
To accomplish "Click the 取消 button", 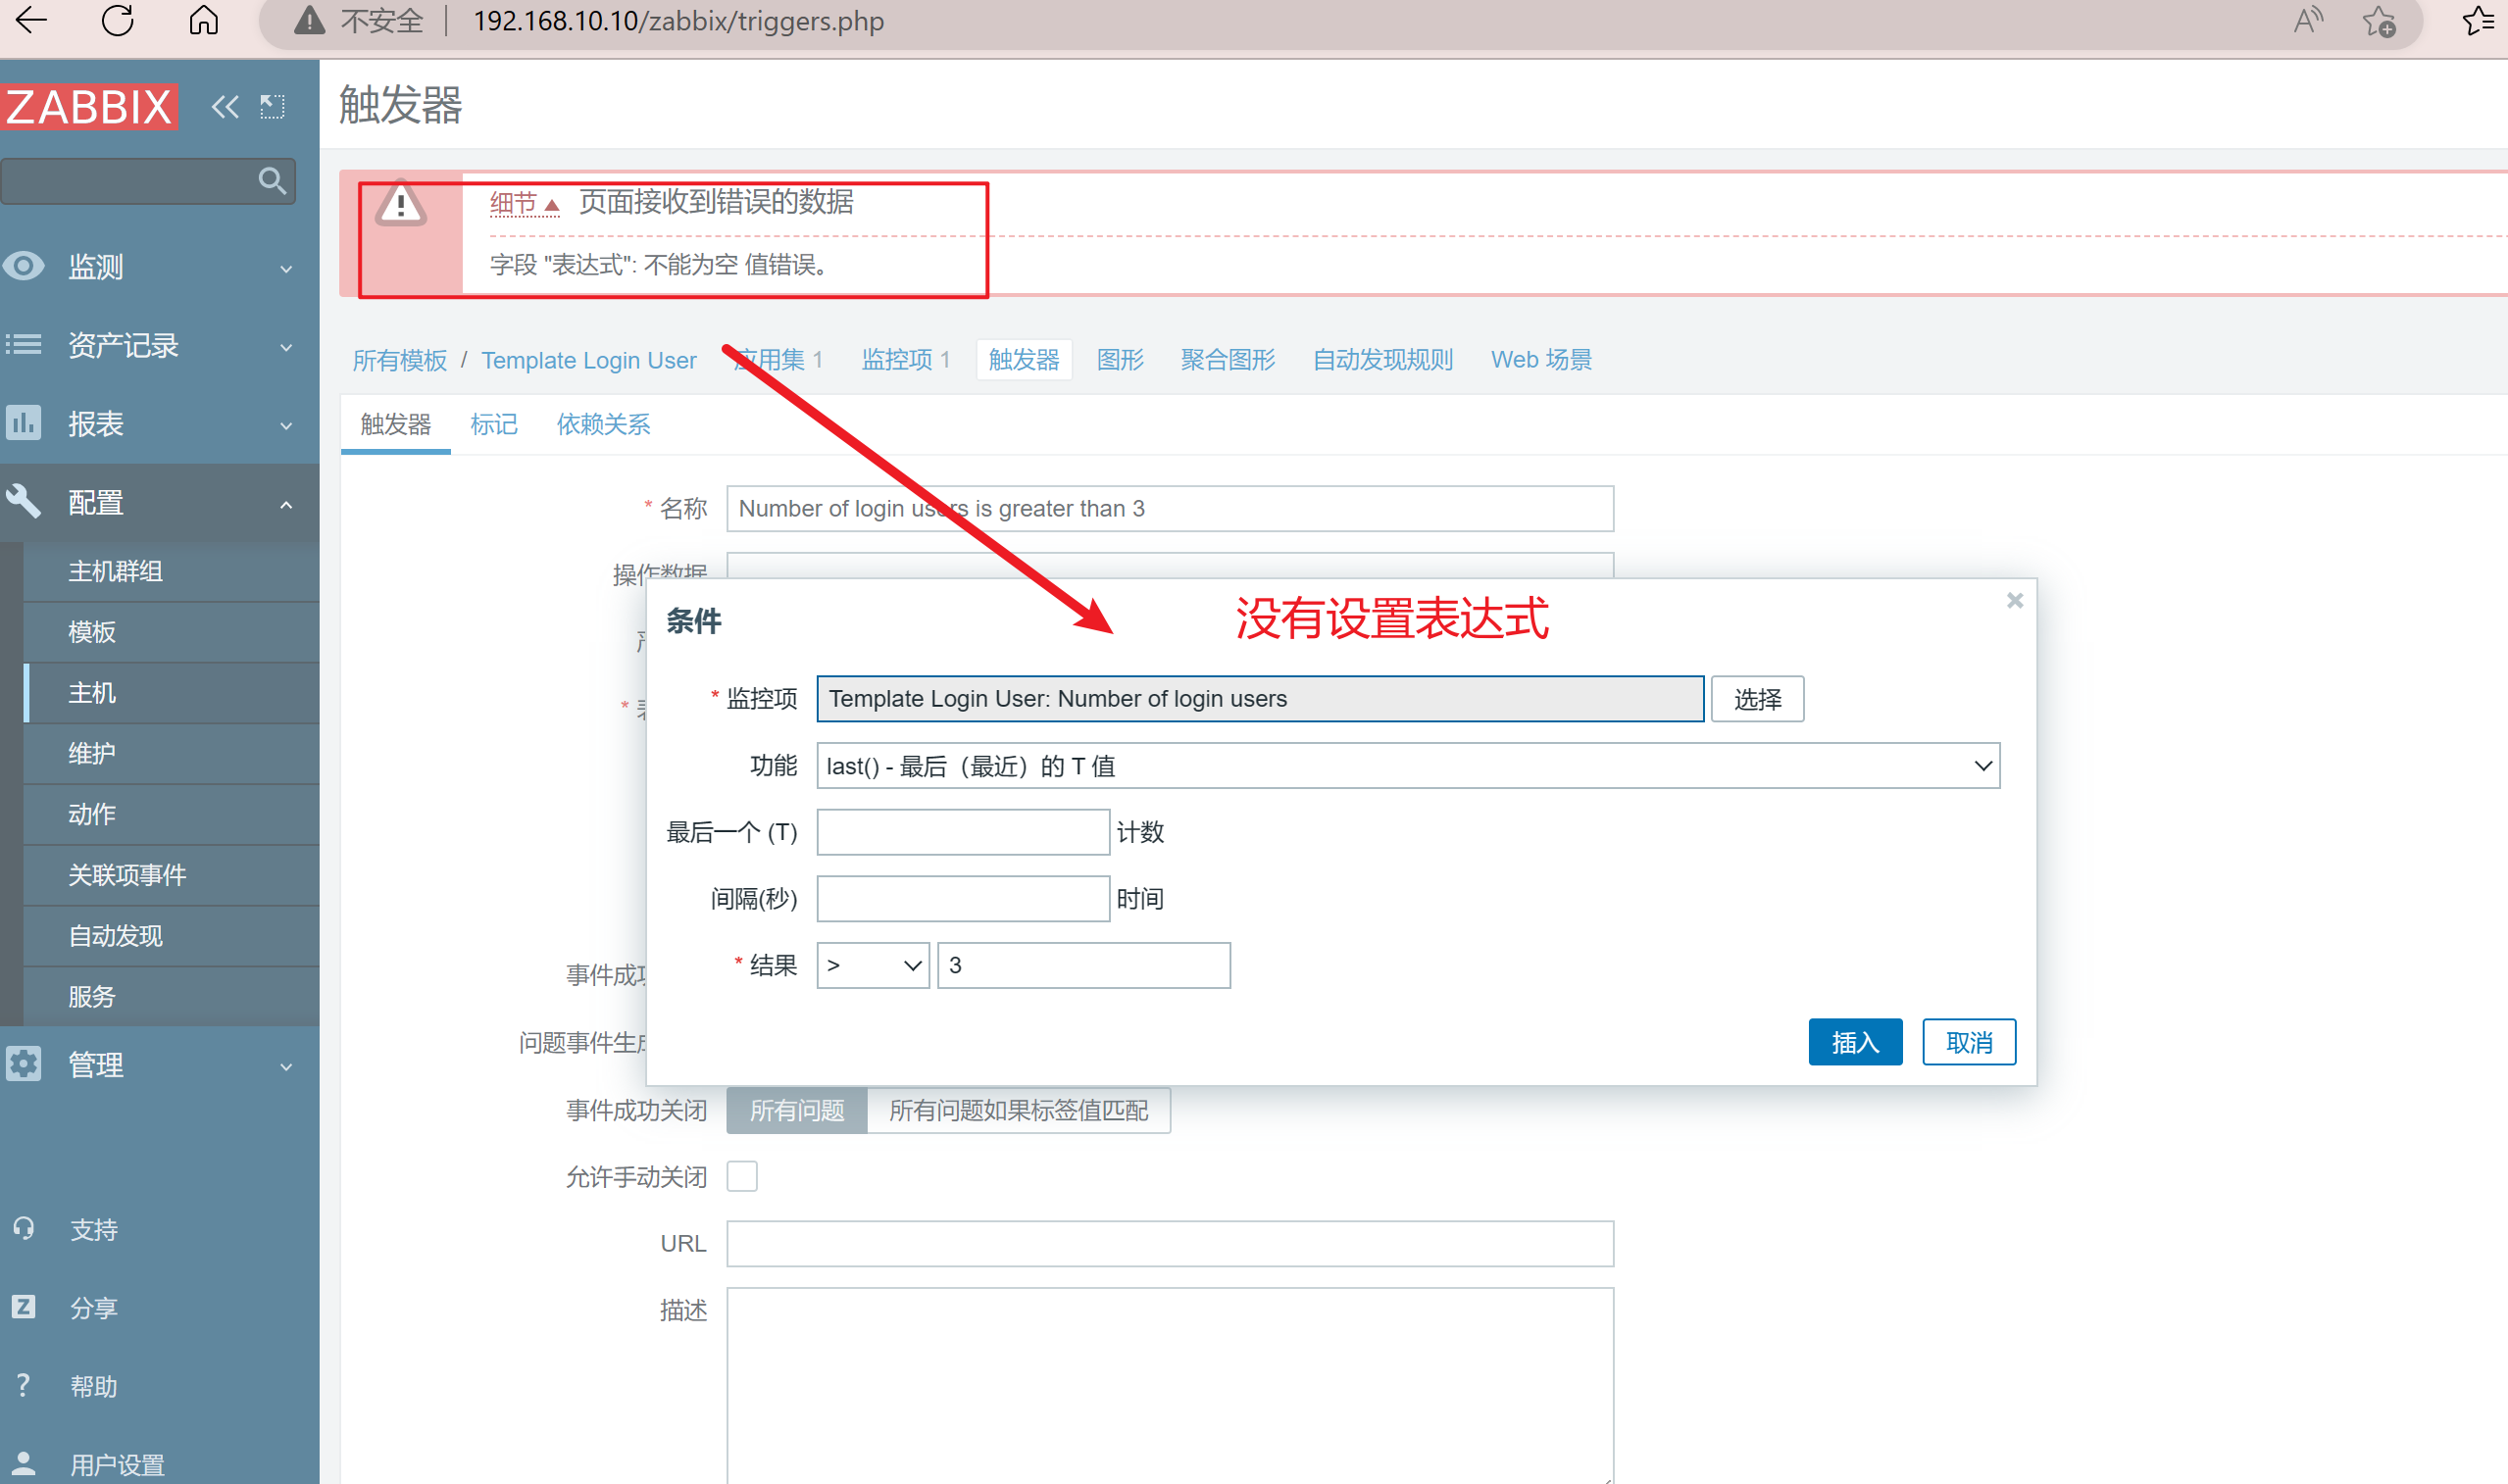I will (x=1969, y=1043).
